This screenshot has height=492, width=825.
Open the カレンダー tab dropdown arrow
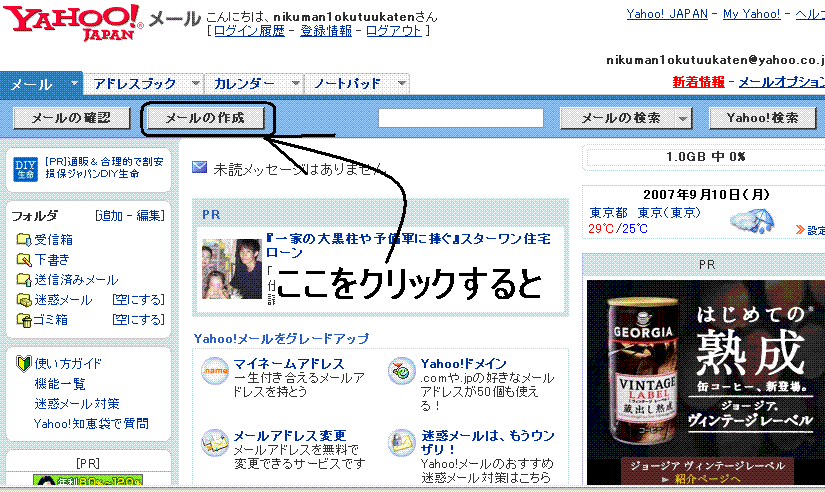tap(296, 83)
